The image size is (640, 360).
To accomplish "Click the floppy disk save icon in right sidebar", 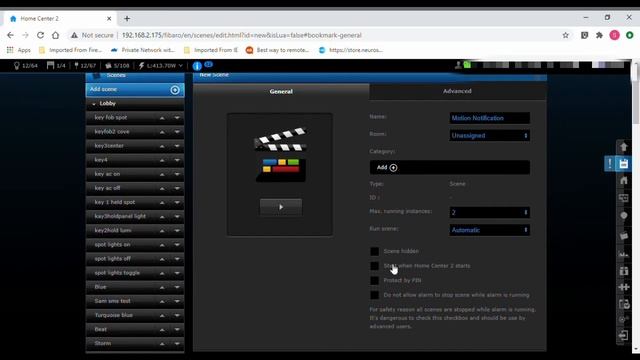I will pyautogui.click(x=623, y=164).
